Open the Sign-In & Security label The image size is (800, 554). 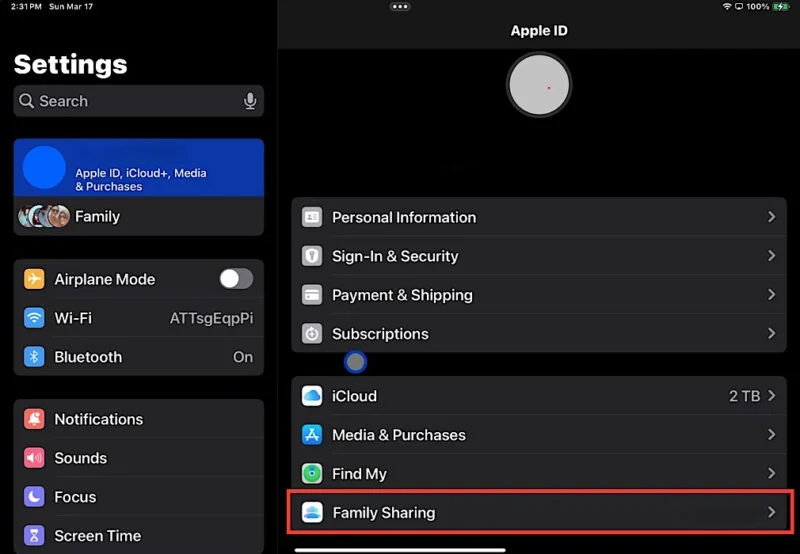395,256
